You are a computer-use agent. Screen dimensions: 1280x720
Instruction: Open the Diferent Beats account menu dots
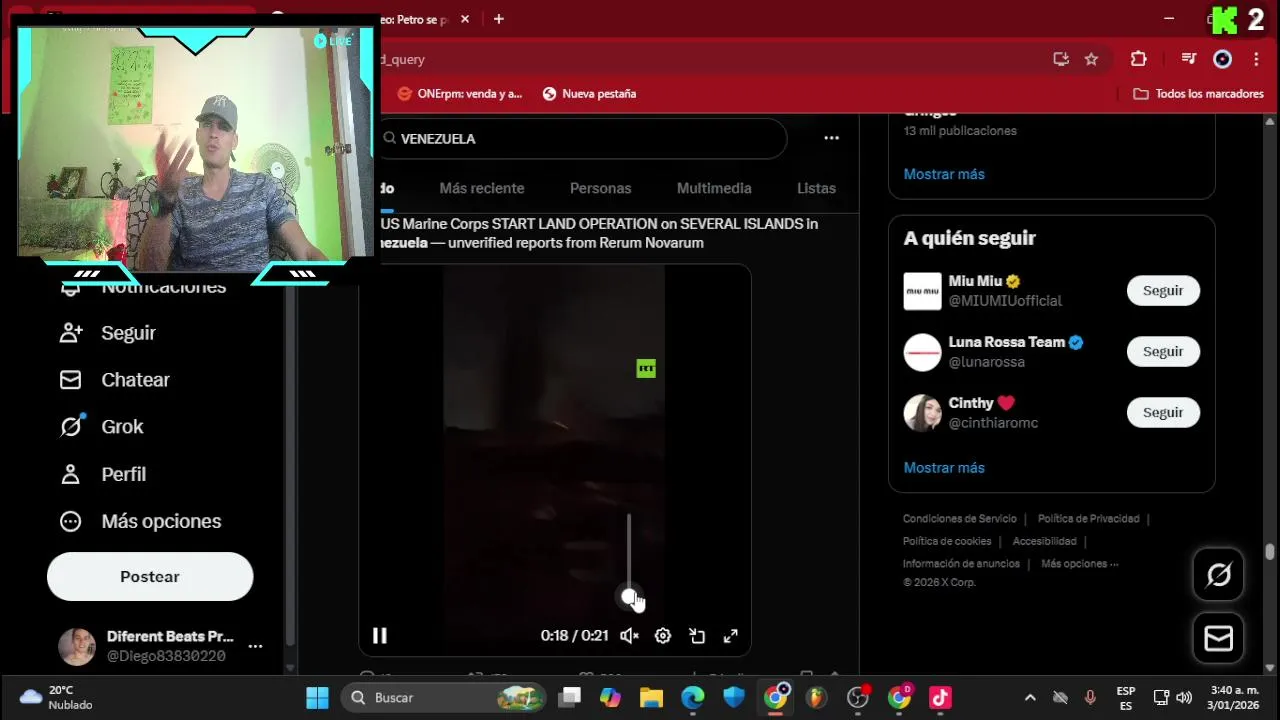(x=255, y=647)
